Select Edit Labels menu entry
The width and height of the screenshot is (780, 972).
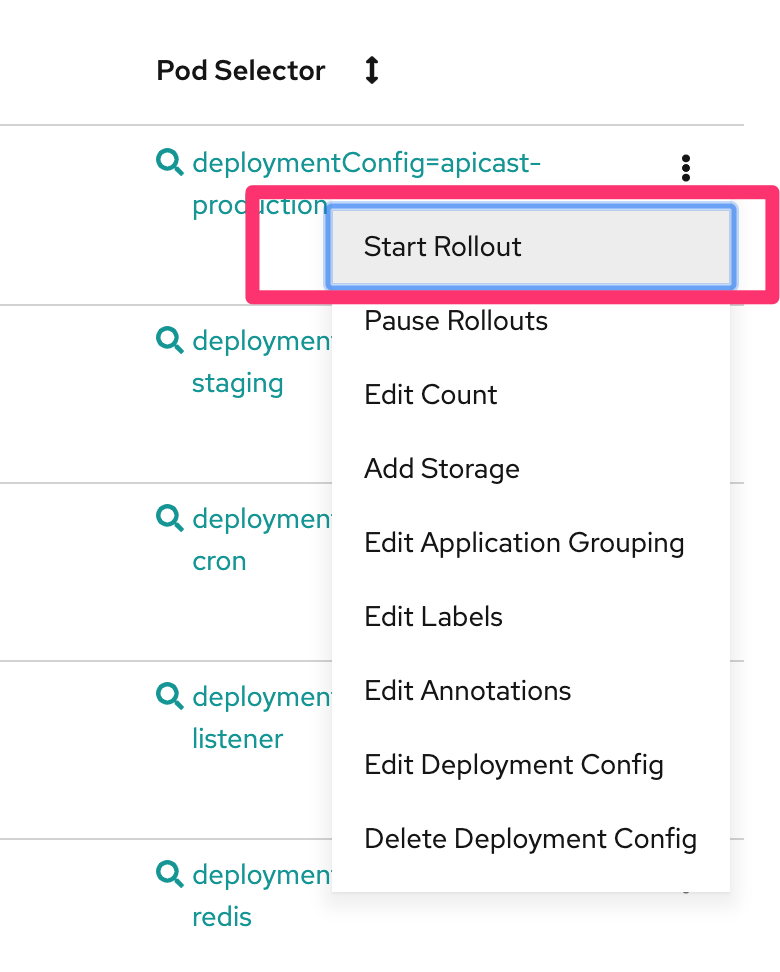(x=531, y=617)
